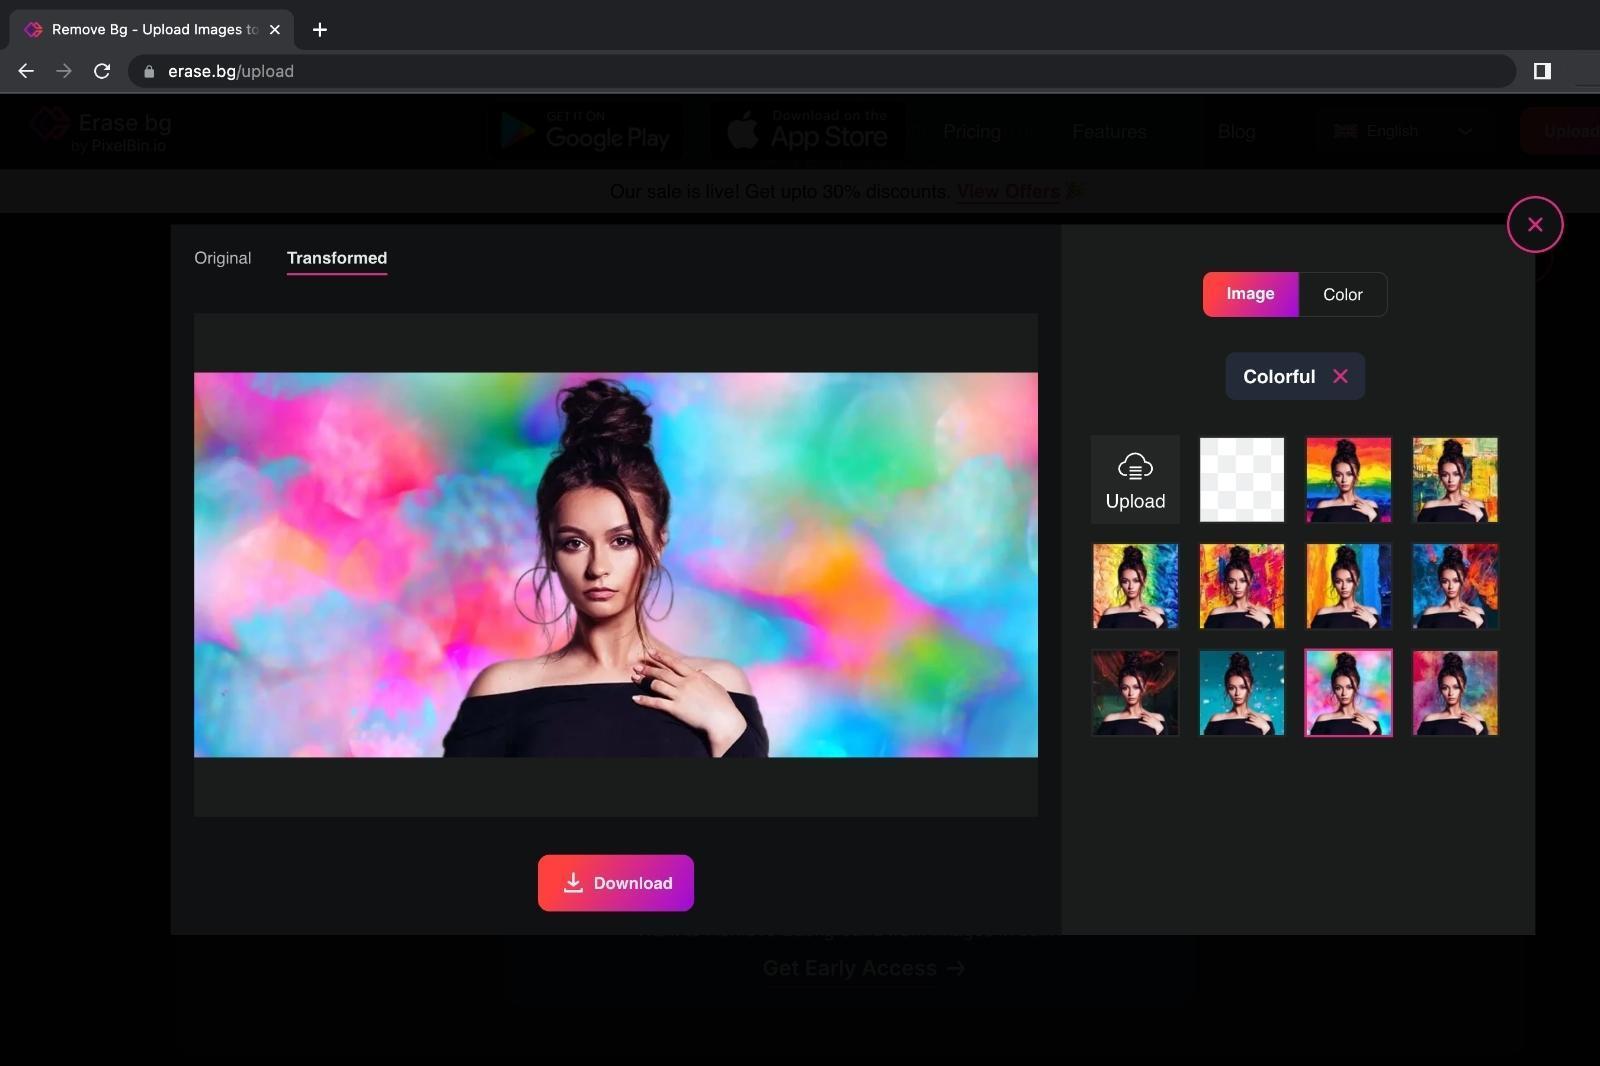Choose the rainbow stripes background thumbnail
1600x1066 pixels.
pyautogui.click(x=1348, y=480)
